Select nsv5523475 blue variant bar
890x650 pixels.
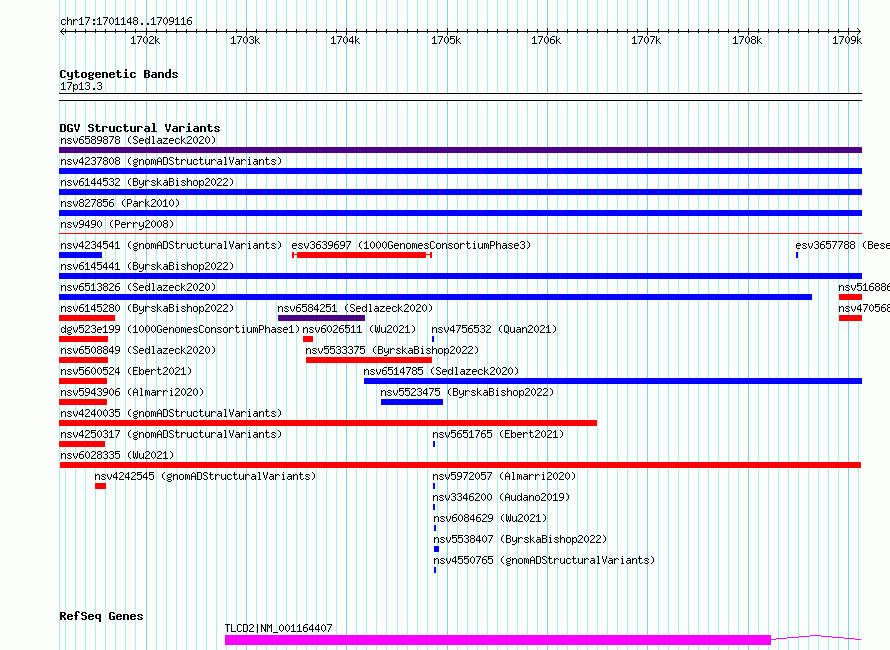point(412,402)
